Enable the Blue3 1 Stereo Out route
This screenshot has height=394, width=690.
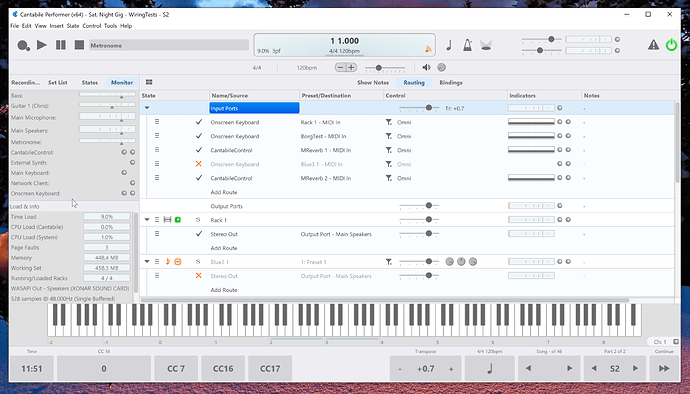199,276
